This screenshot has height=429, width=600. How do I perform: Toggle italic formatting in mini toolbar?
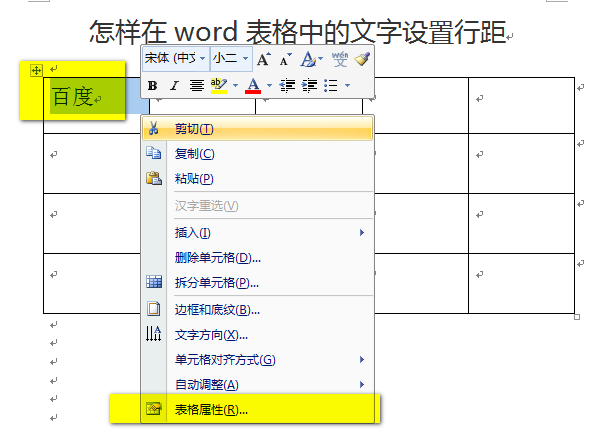174,85
